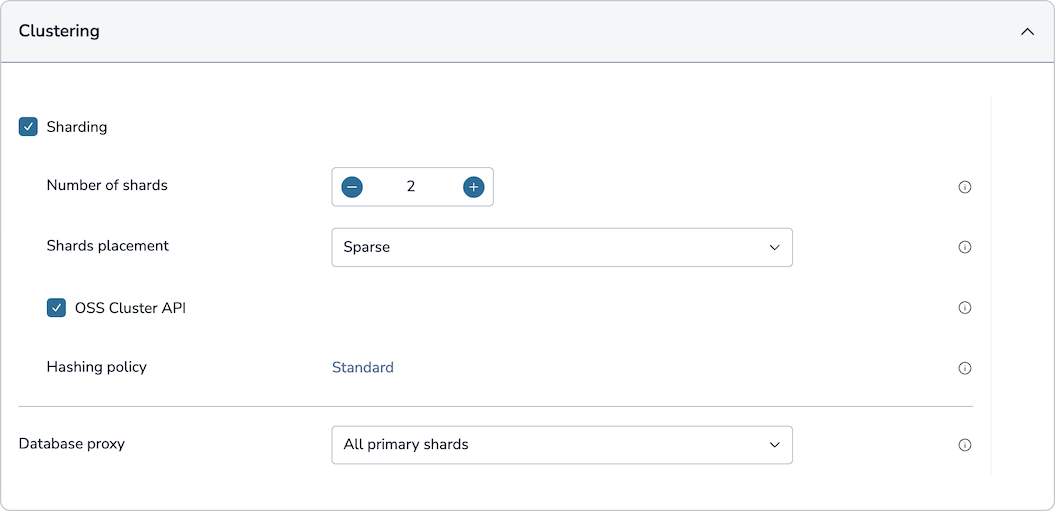
Task: Uncheck the Sharding checkbox
Action: click(28, 127)
